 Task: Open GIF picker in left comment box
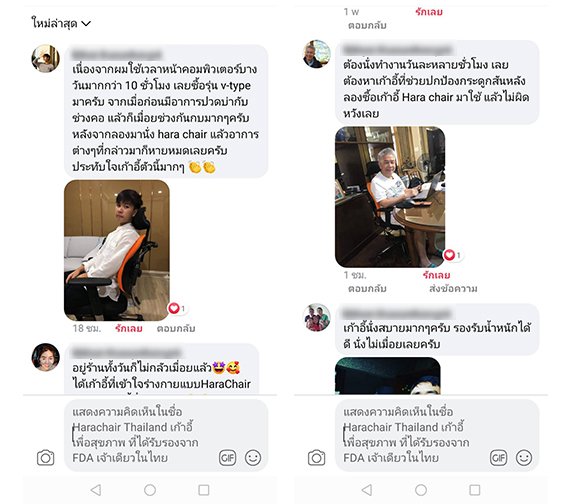[228, 458]
